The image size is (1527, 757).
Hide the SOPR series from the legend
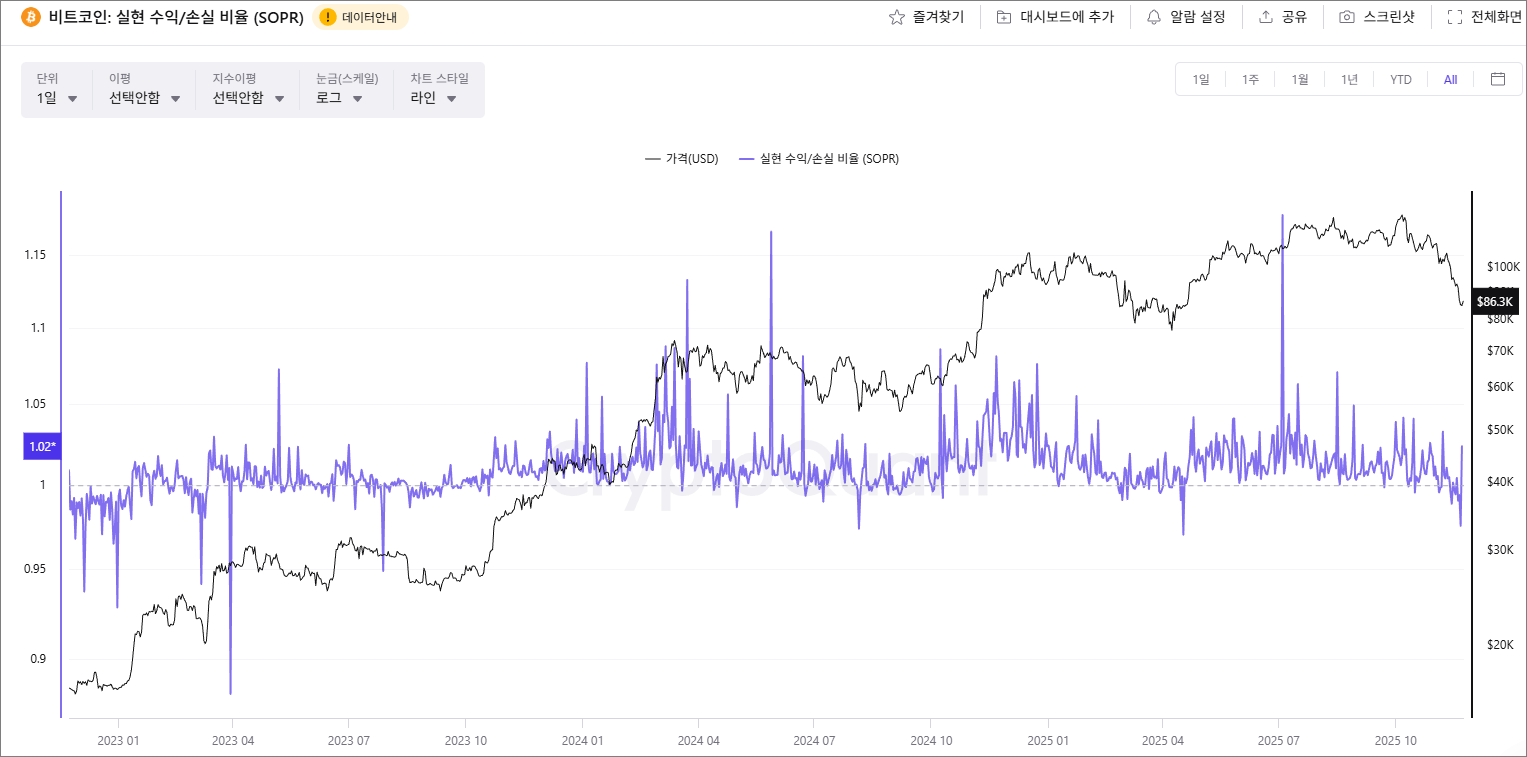(820, 158)
